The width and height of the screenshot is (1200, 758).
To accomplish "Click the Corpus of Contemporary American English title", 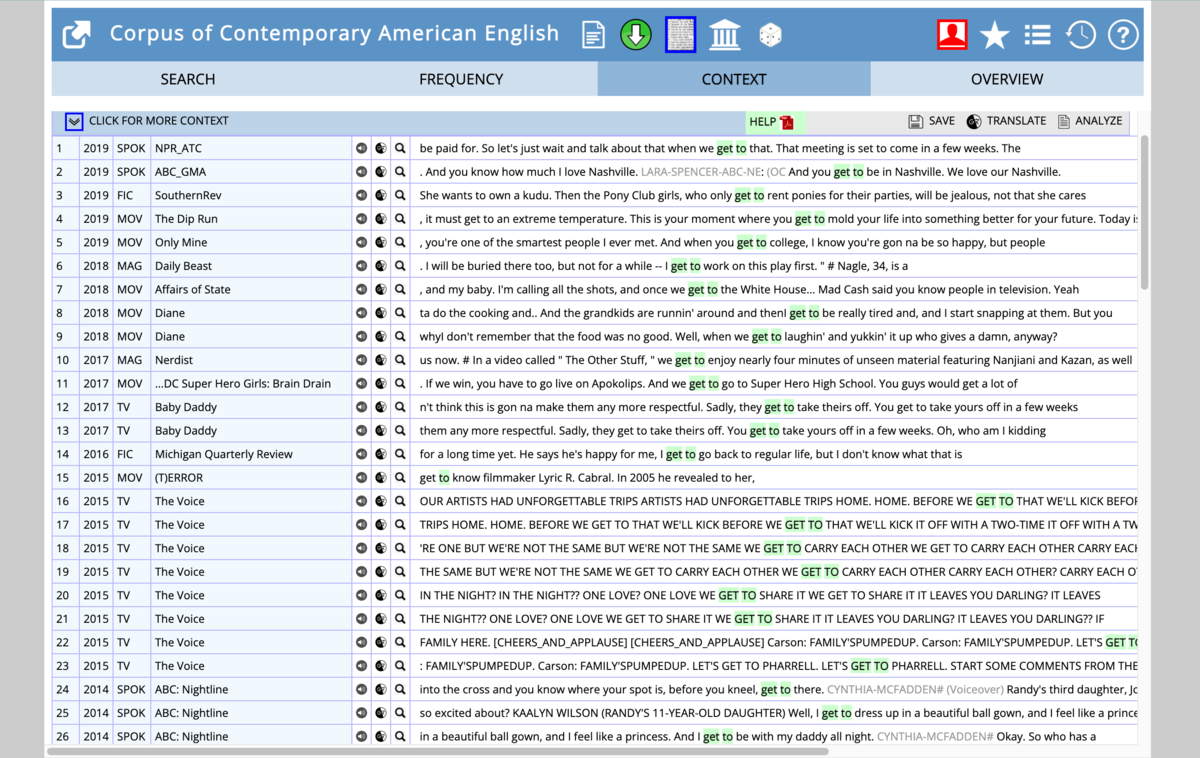I will pyautogui.click(x=334, y=33).
